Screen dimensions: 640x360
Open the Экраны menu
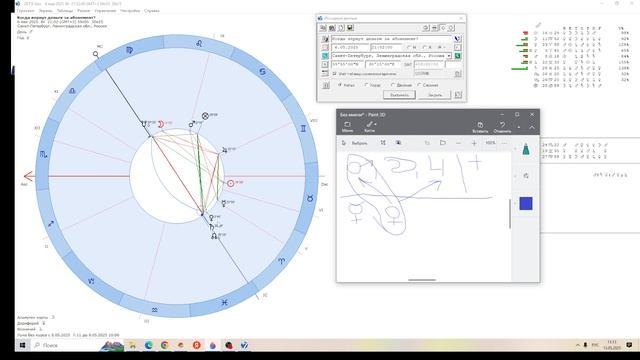[x=46, y=11]
